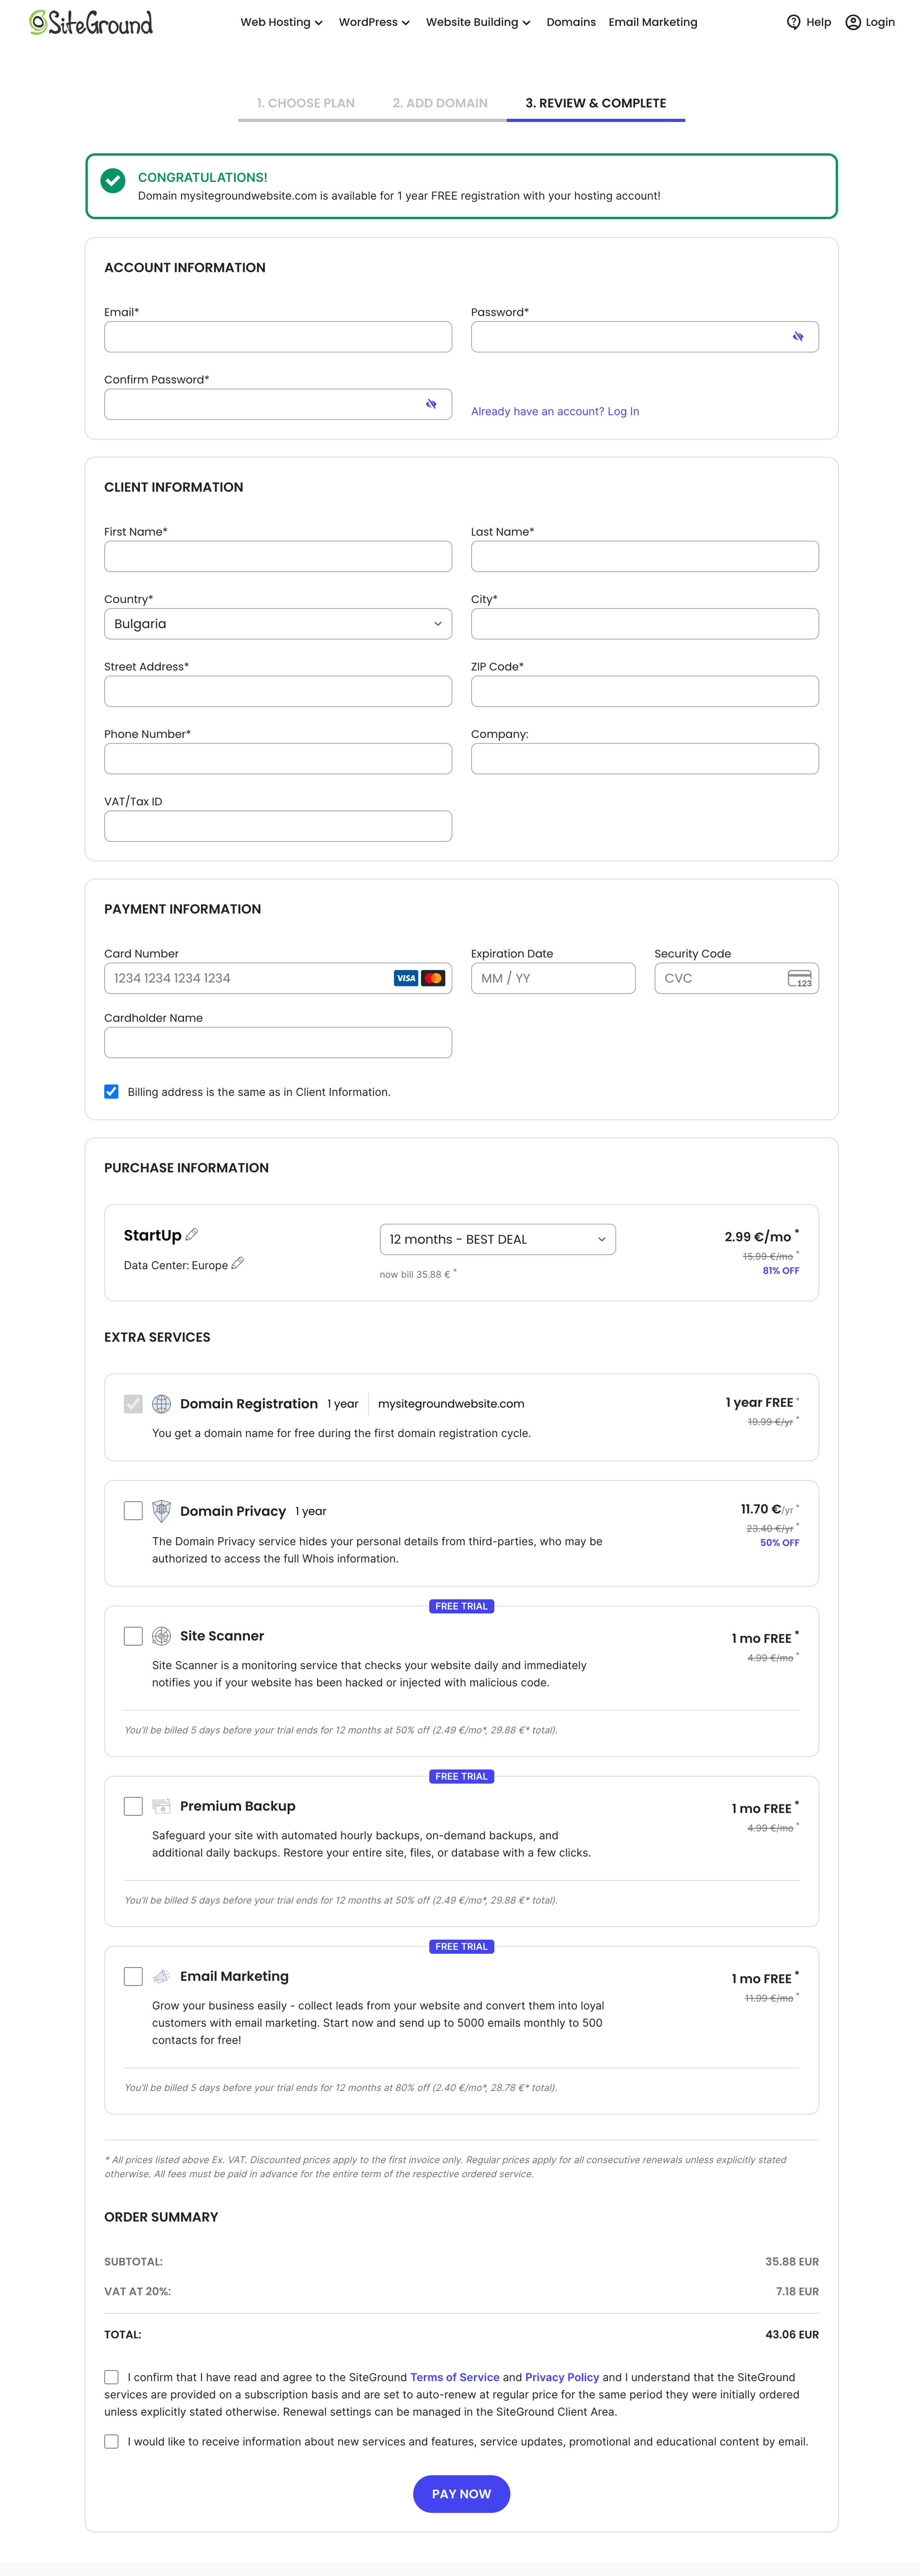Click the green checkmark congratulations icon

[113, 181]
